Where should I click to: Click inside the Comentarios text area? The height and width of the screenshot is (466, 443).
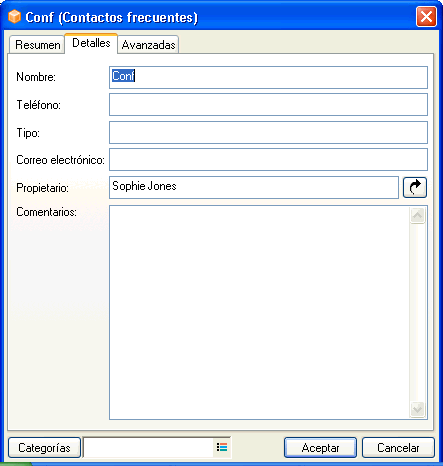pos(259,313)
